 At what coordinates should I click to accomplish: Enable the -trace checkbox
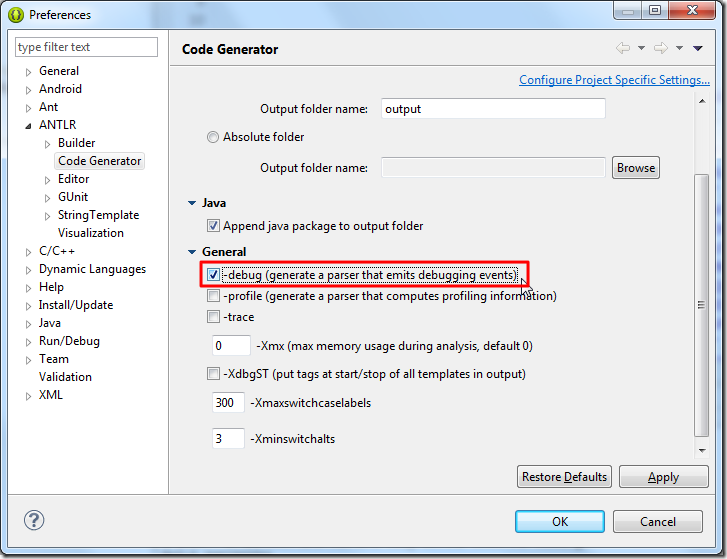pos(213,317)
